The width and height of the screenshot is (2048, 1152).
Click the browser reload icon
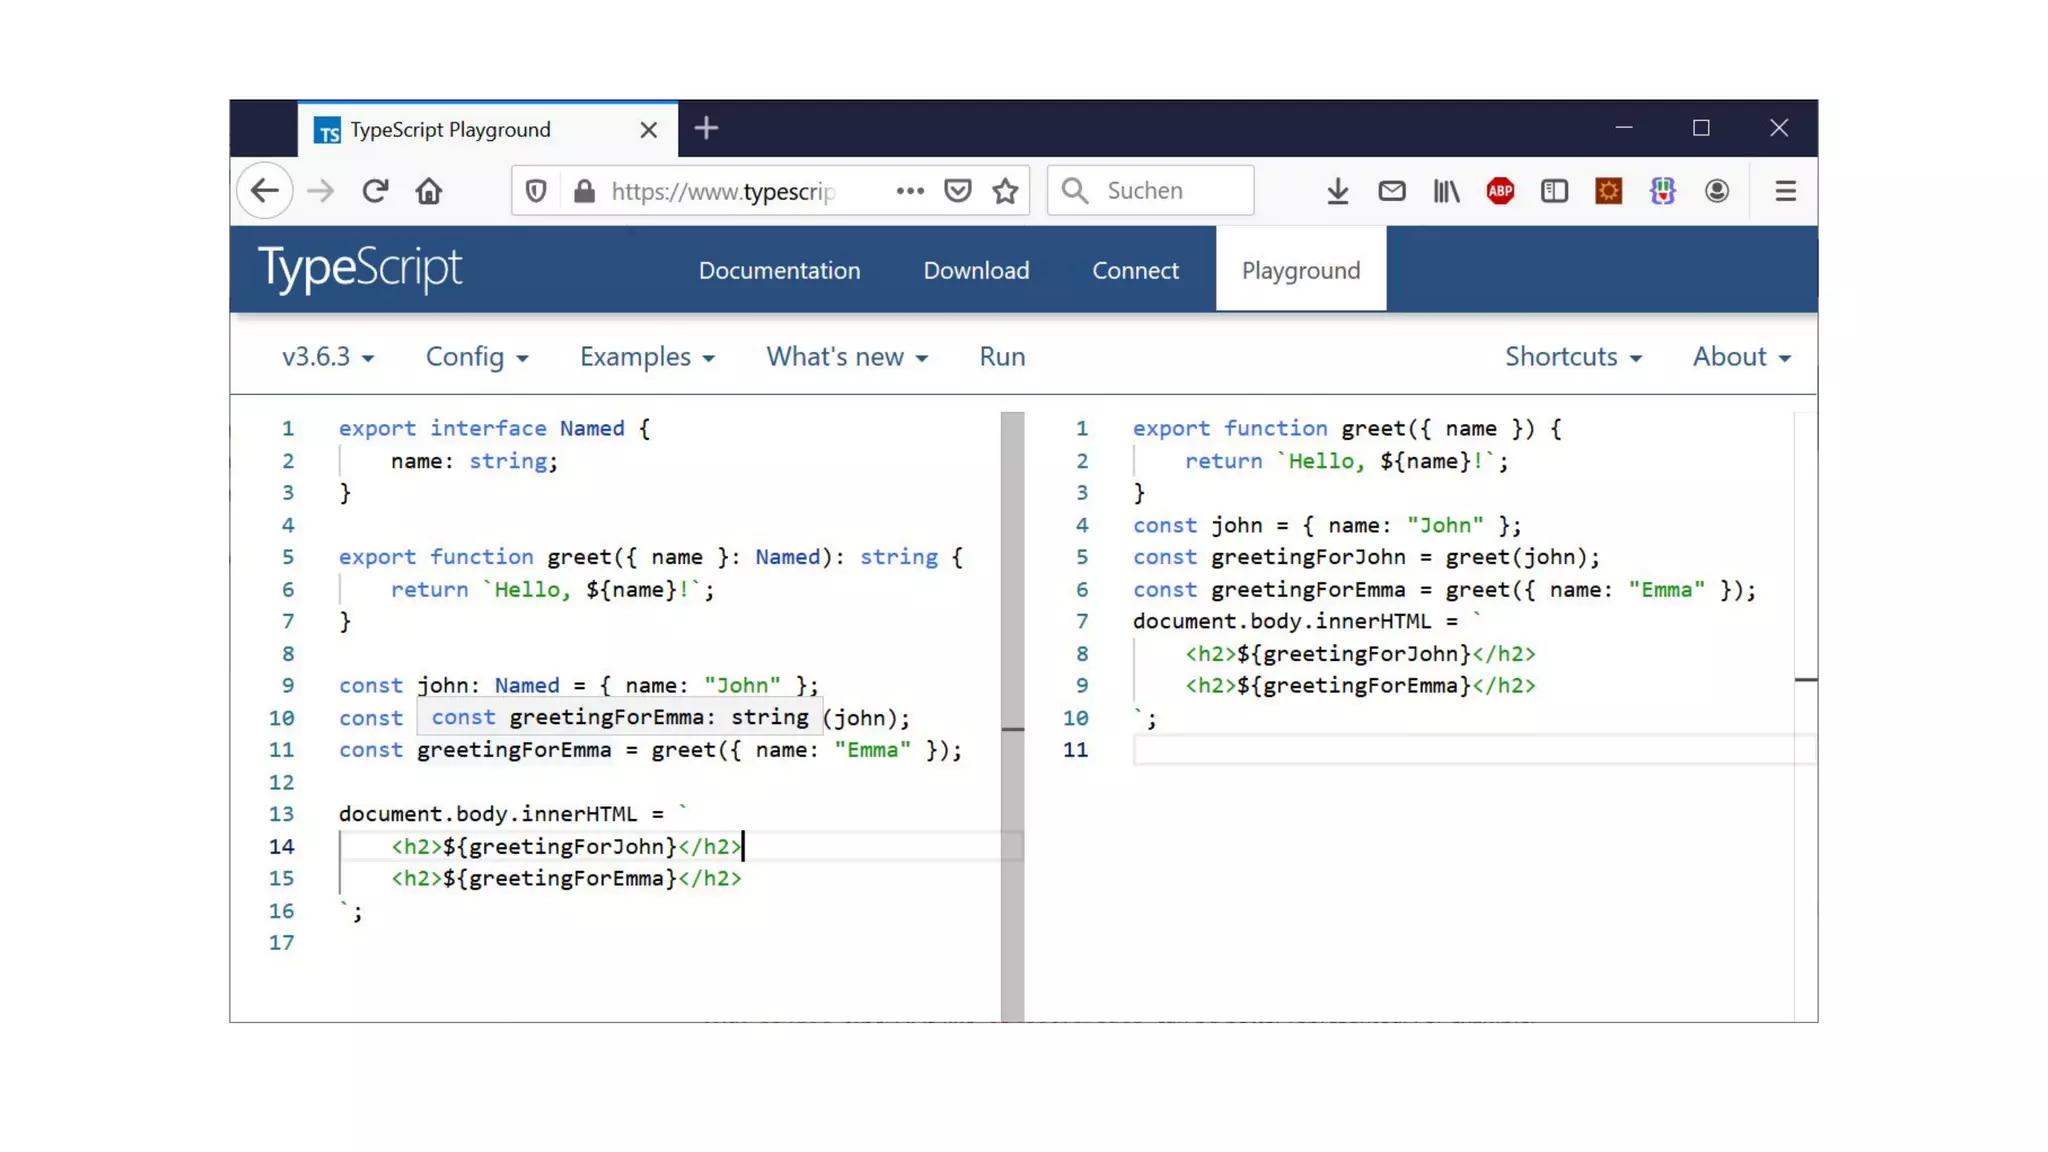[x=375, y=191]
